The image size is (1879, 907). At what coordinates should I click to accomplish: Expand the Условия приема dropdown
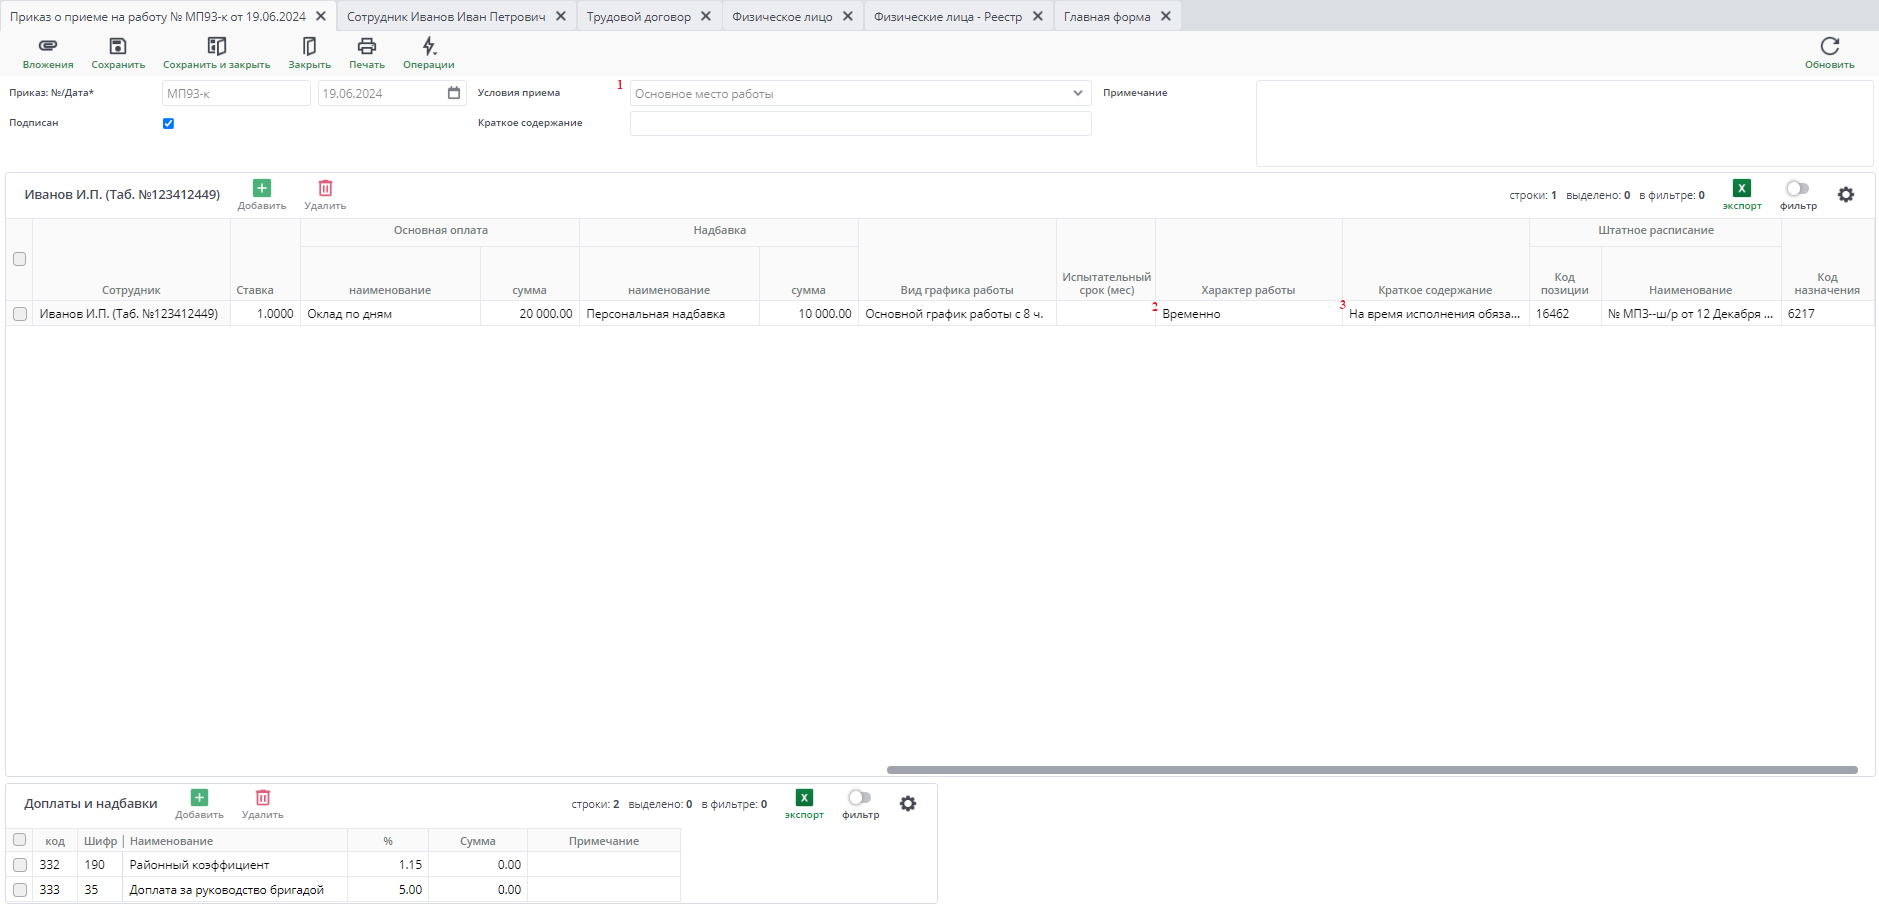(1077, 94)
